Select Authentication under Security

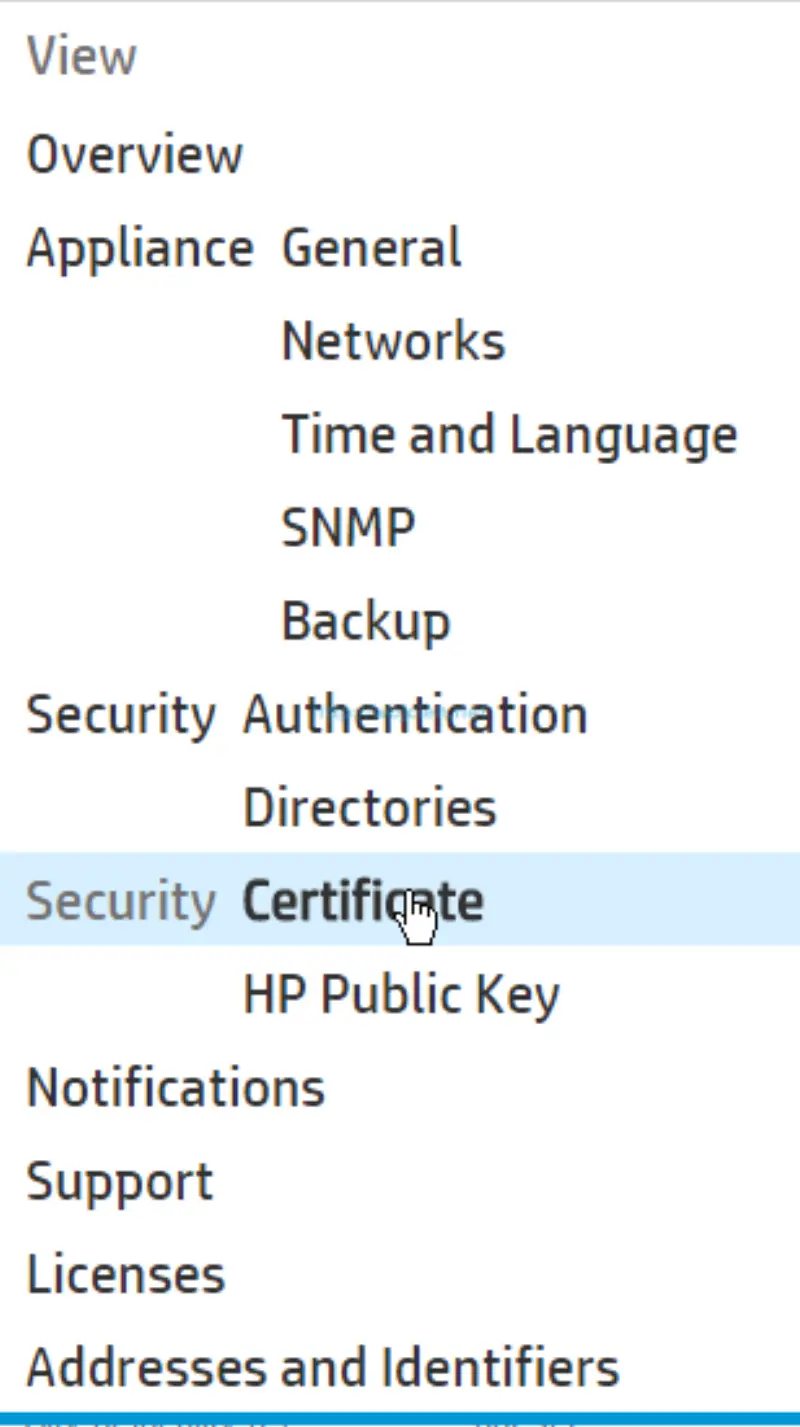(414, 713)
